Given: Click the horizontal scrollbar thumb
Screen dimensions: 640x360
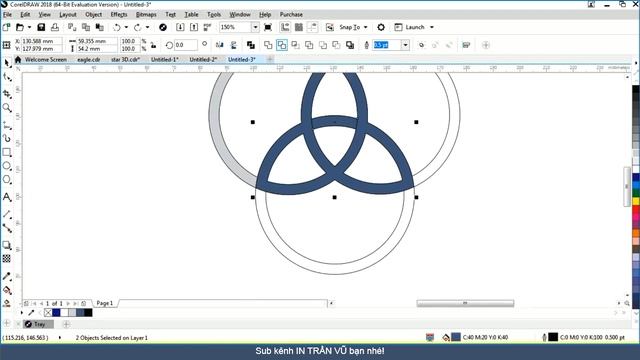Looking at the screenshot, I should (x=465, y=303).
